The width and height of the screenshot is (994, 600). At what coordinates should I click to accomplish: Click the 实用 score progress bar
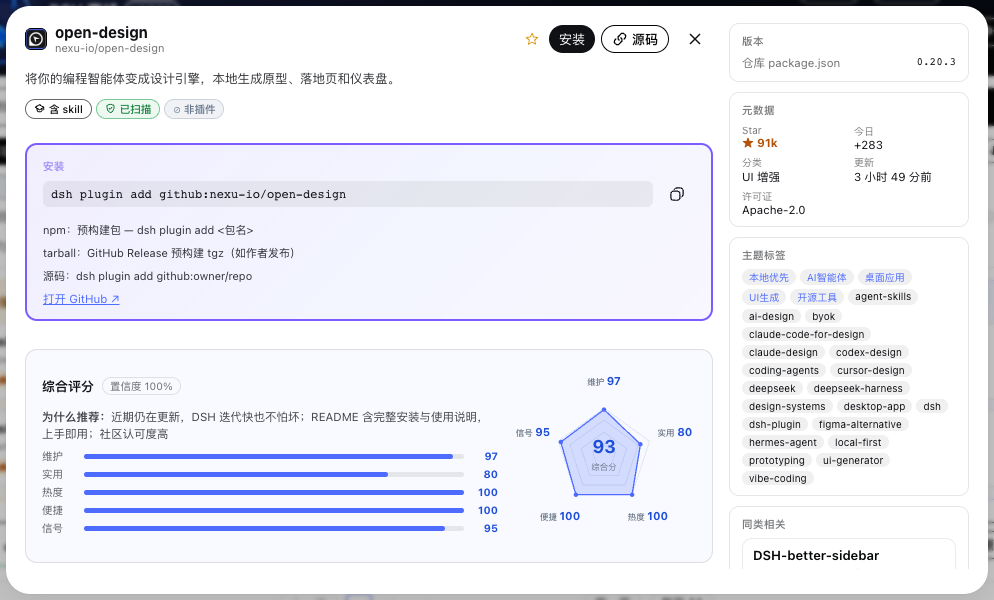coord(274,474)
